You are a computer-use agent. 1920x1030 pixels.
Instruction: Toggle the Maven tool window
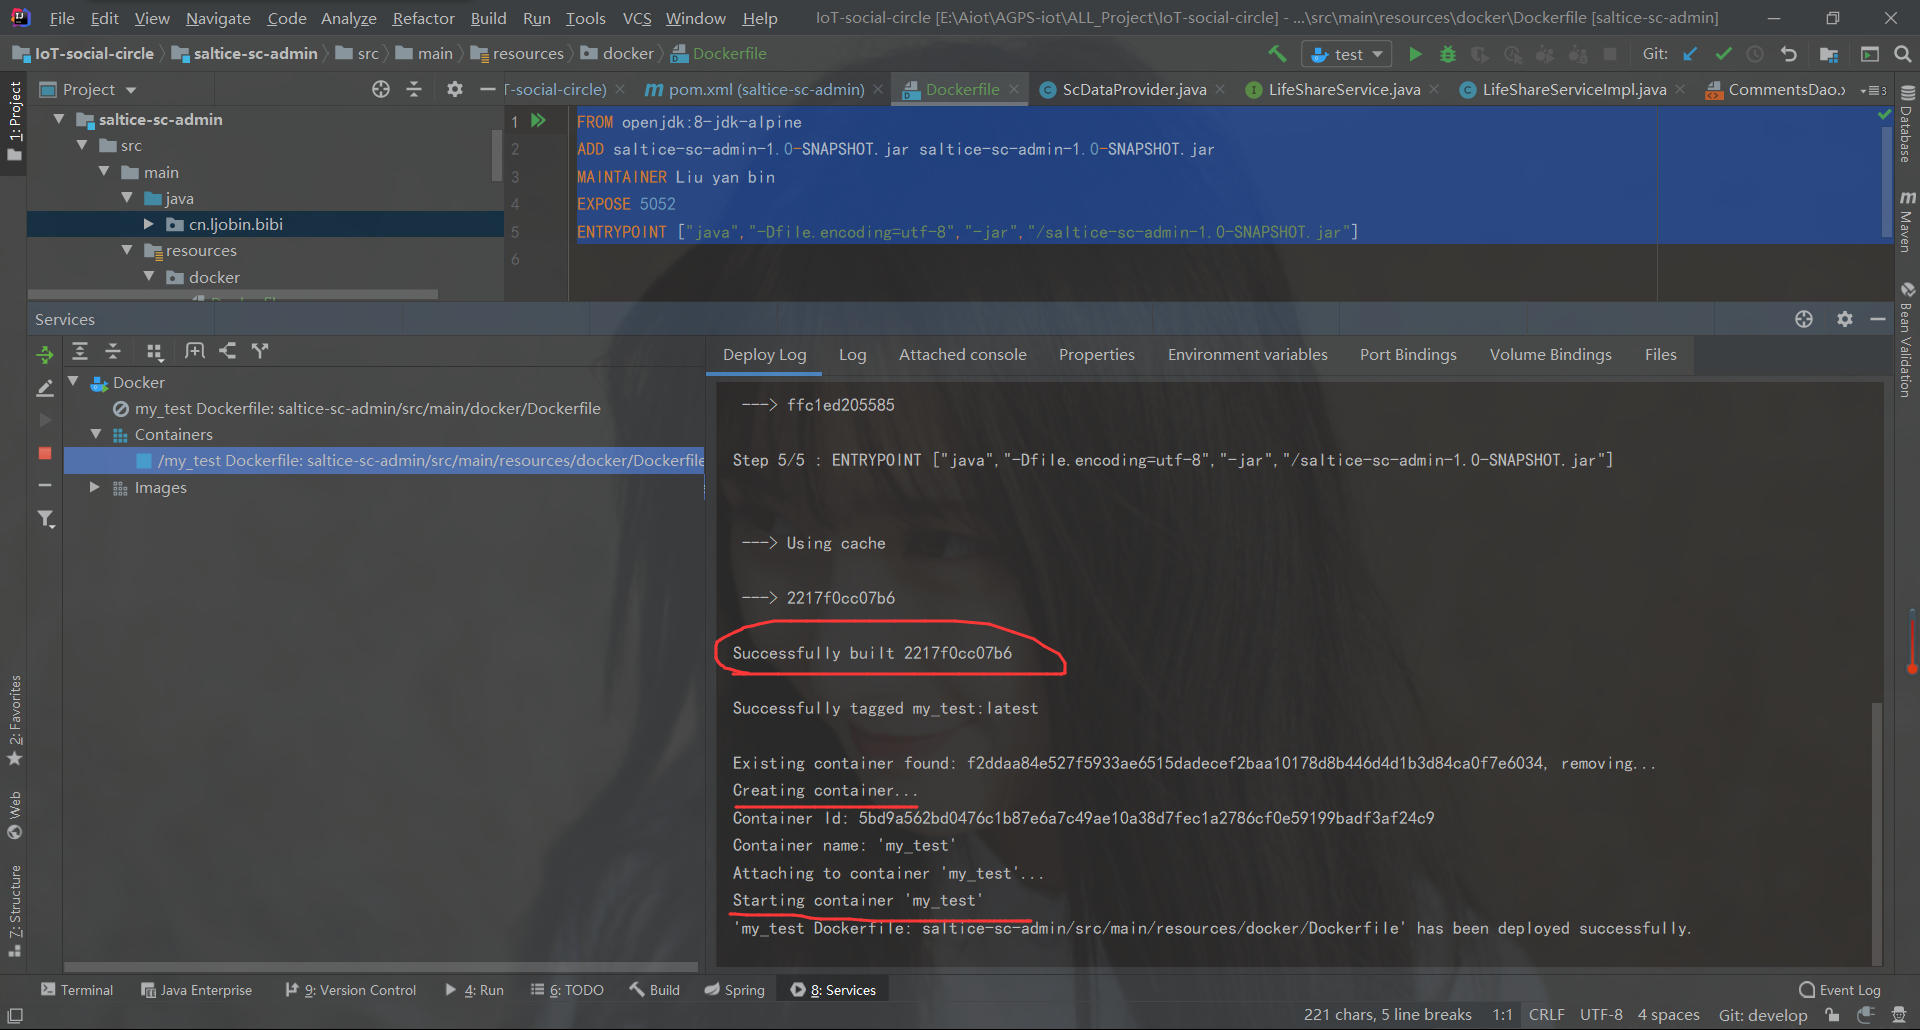(1907, 221)
